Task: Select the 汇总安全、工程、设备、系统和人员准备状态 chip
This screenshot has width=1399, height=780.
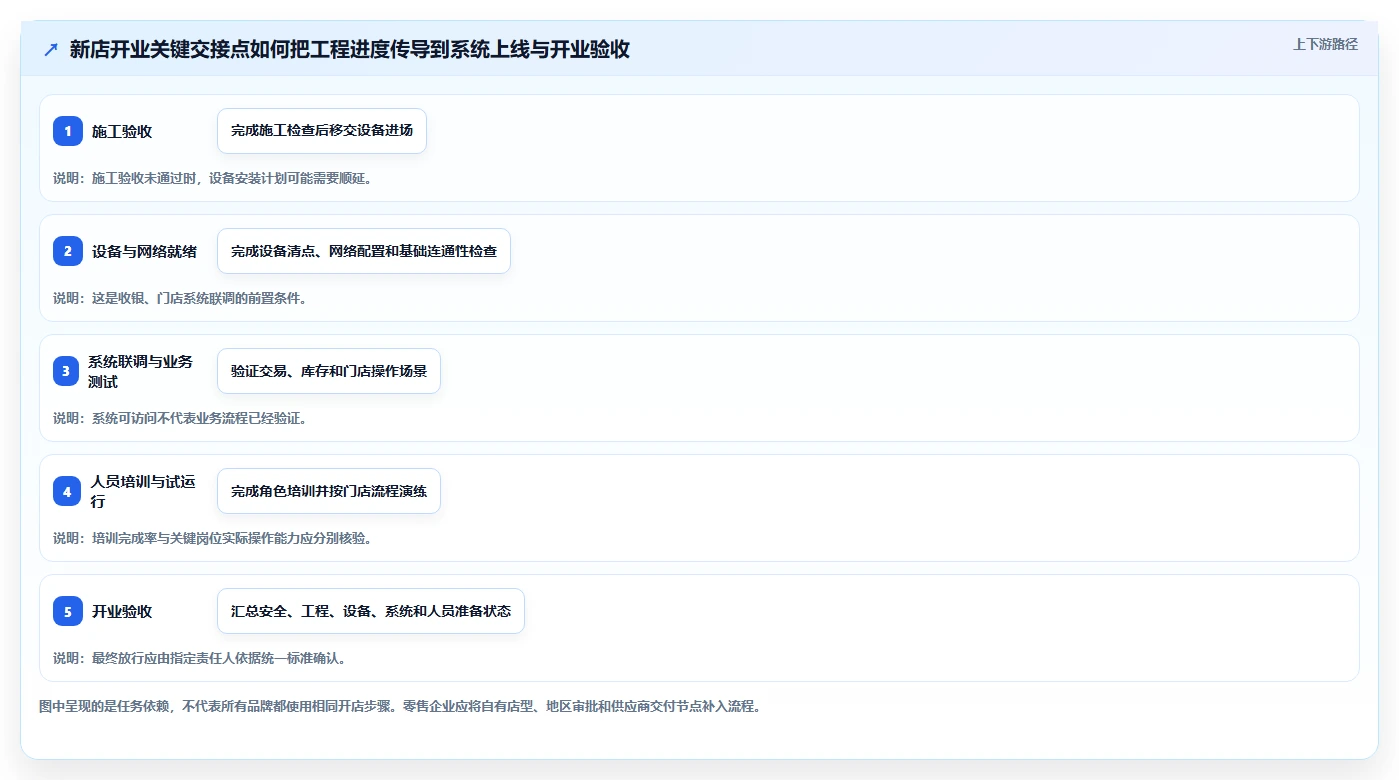Action: tap(371, 611)
